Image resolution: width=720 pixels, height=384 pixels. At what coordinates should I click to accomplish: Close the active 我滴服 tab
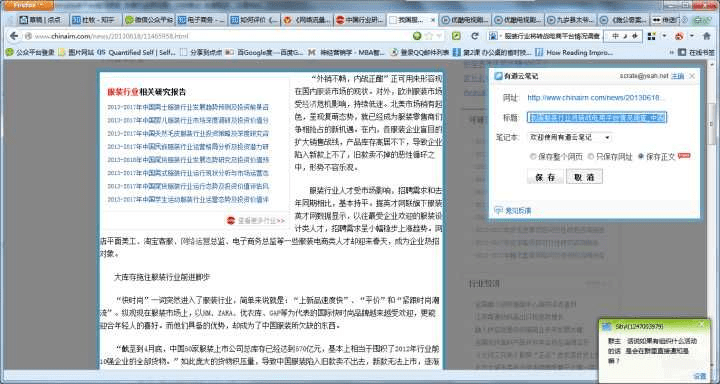coord(432,20)
